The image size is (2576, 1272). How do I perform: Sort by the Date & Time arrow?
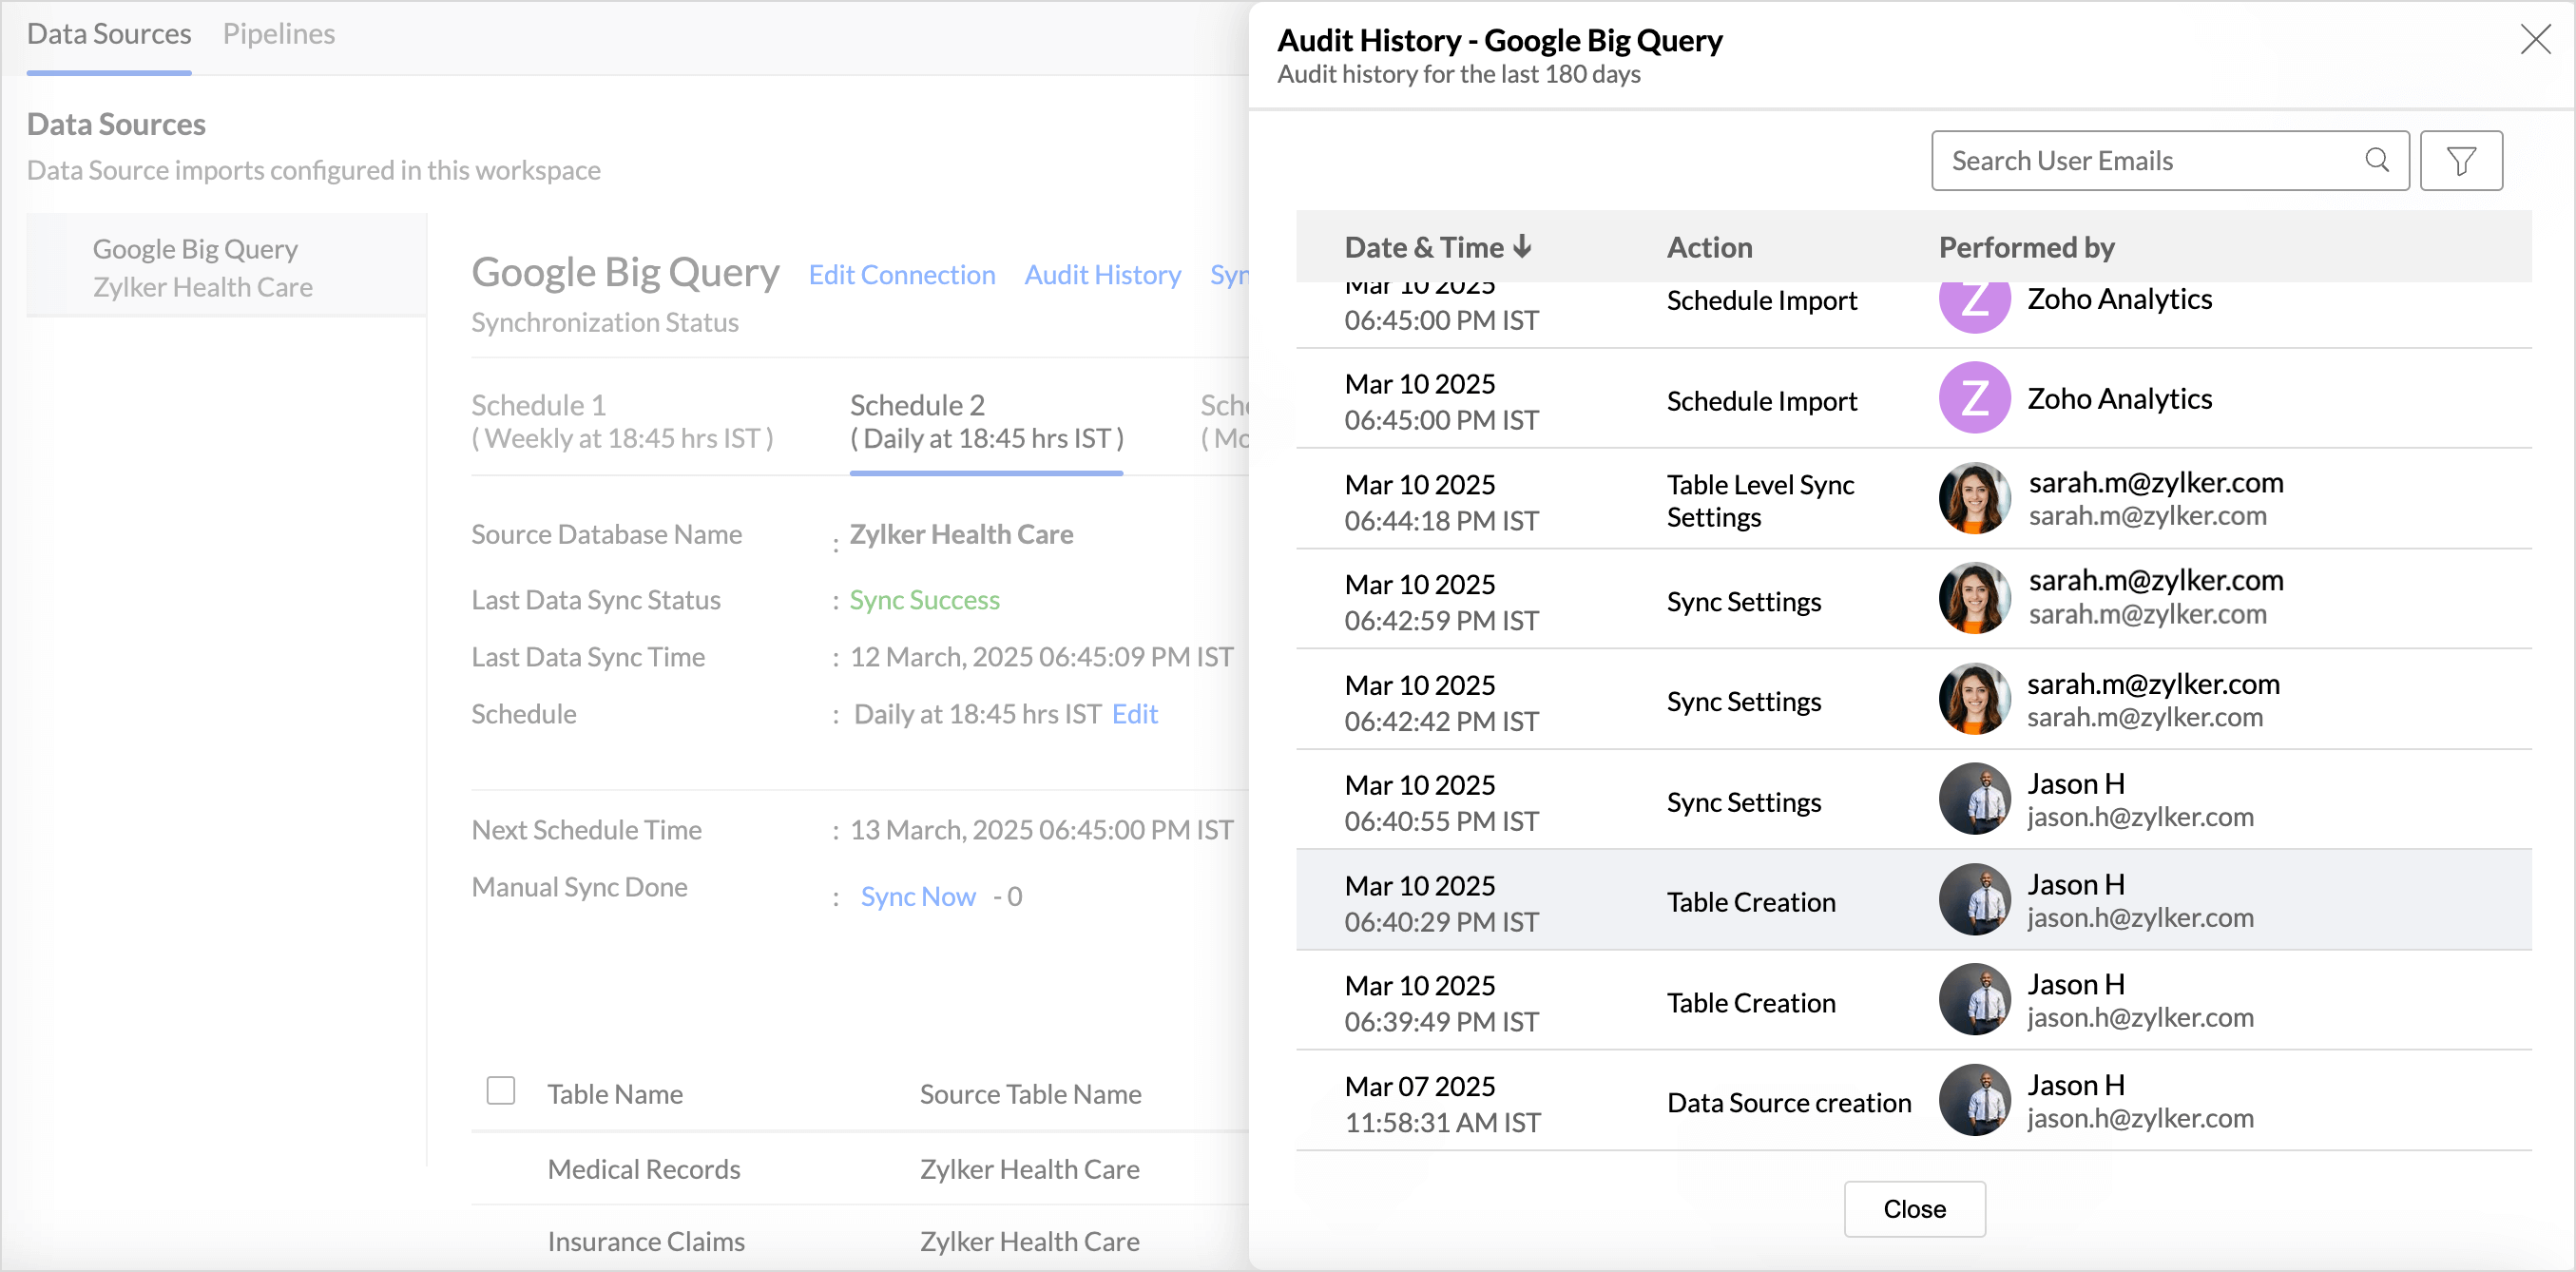click(x=1523, y=246)
